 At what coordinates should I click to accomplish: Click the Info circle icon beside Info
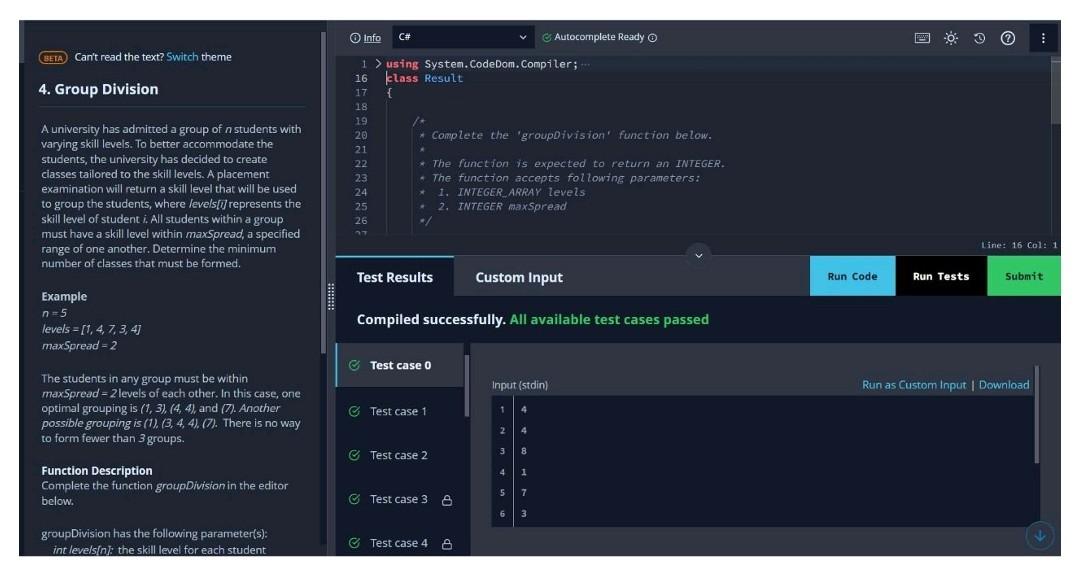click(x=355, y=38)
